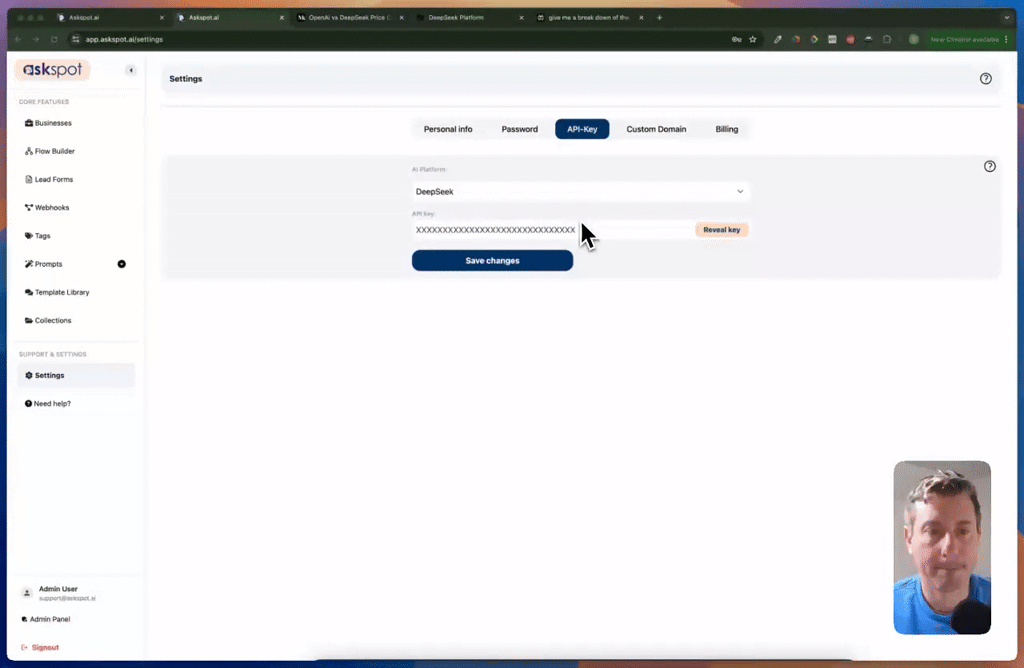Go back in the browser
The height and width of the screenshot is (668, 1024).
(18, 39)
